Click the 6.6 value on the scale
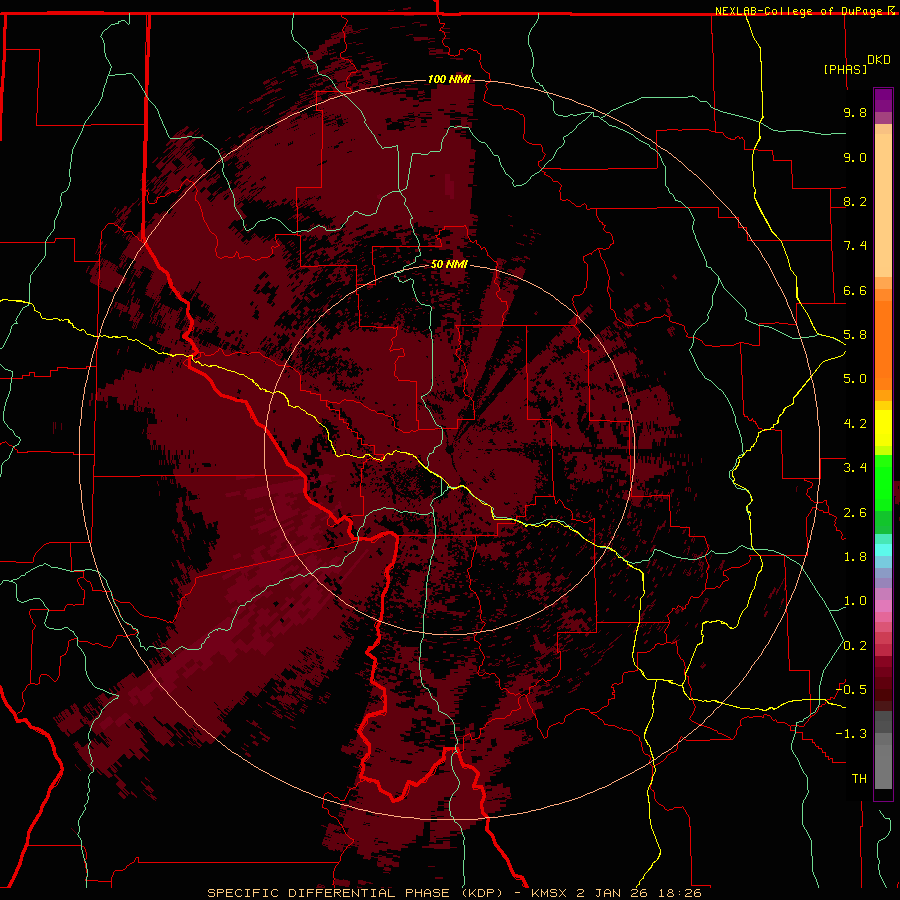This screenshot has height=900, width=900. [x=855, y=290]
